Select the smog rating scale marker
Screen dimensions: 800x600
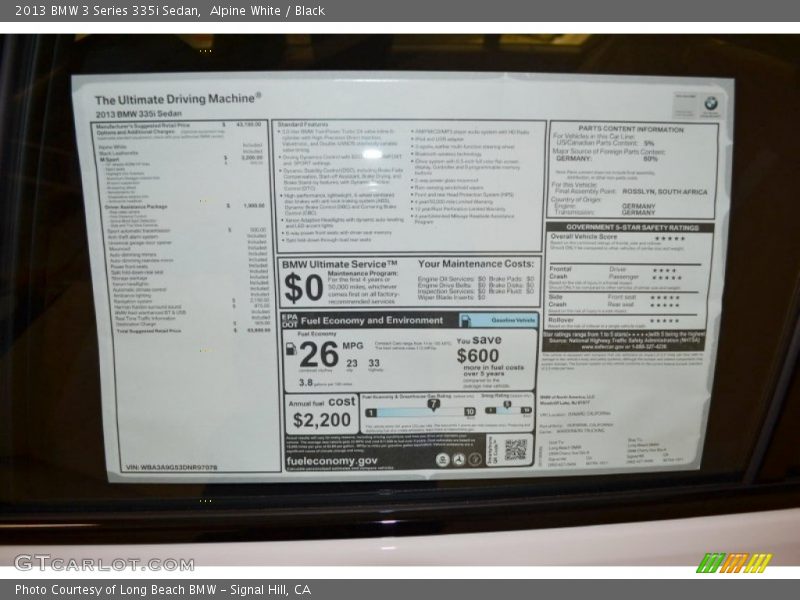[507, 405]
